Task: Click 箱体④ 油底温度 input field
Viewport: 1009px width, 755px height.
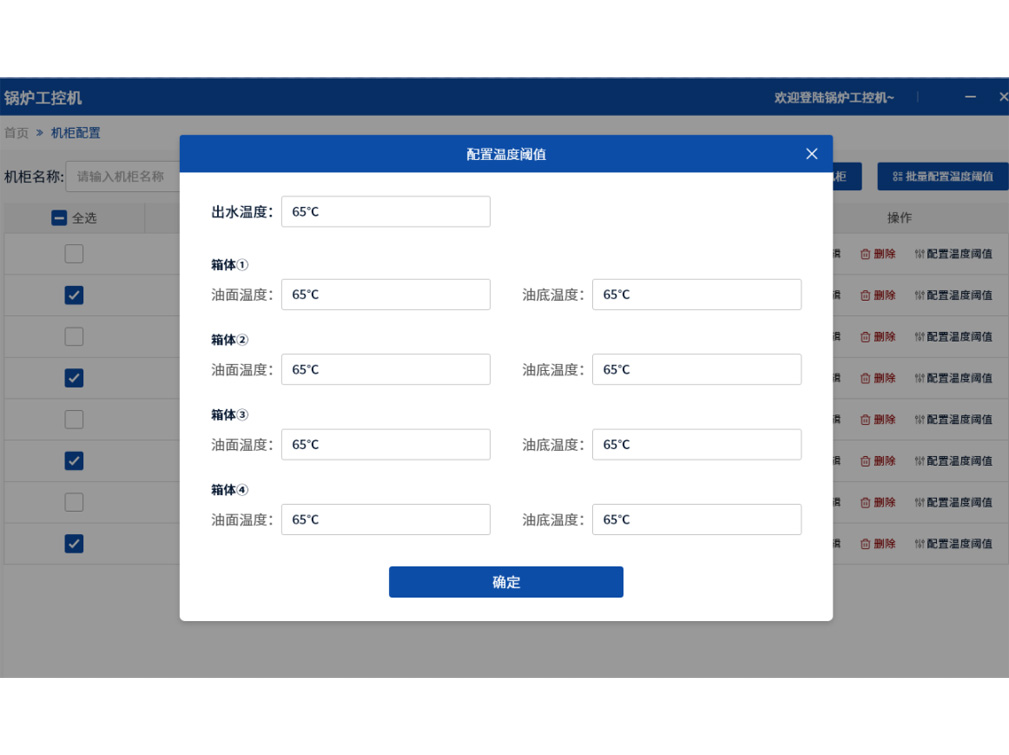Action: (x=696, y=520)
